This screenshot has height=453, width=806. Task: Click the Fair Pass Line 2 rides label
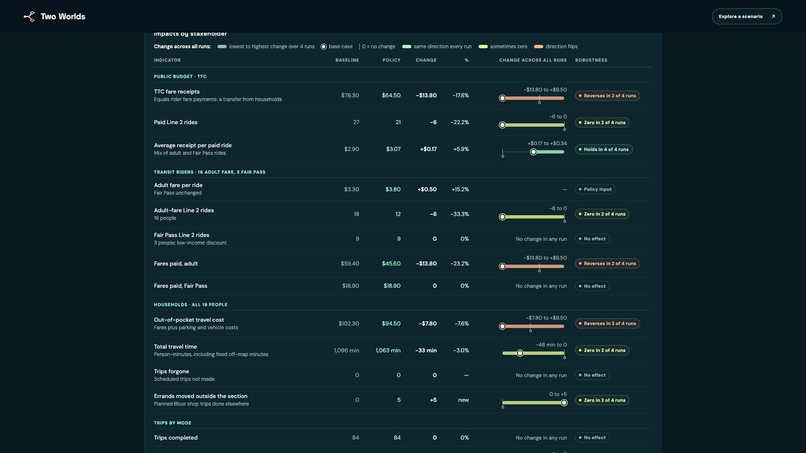[x=181, y=235]
